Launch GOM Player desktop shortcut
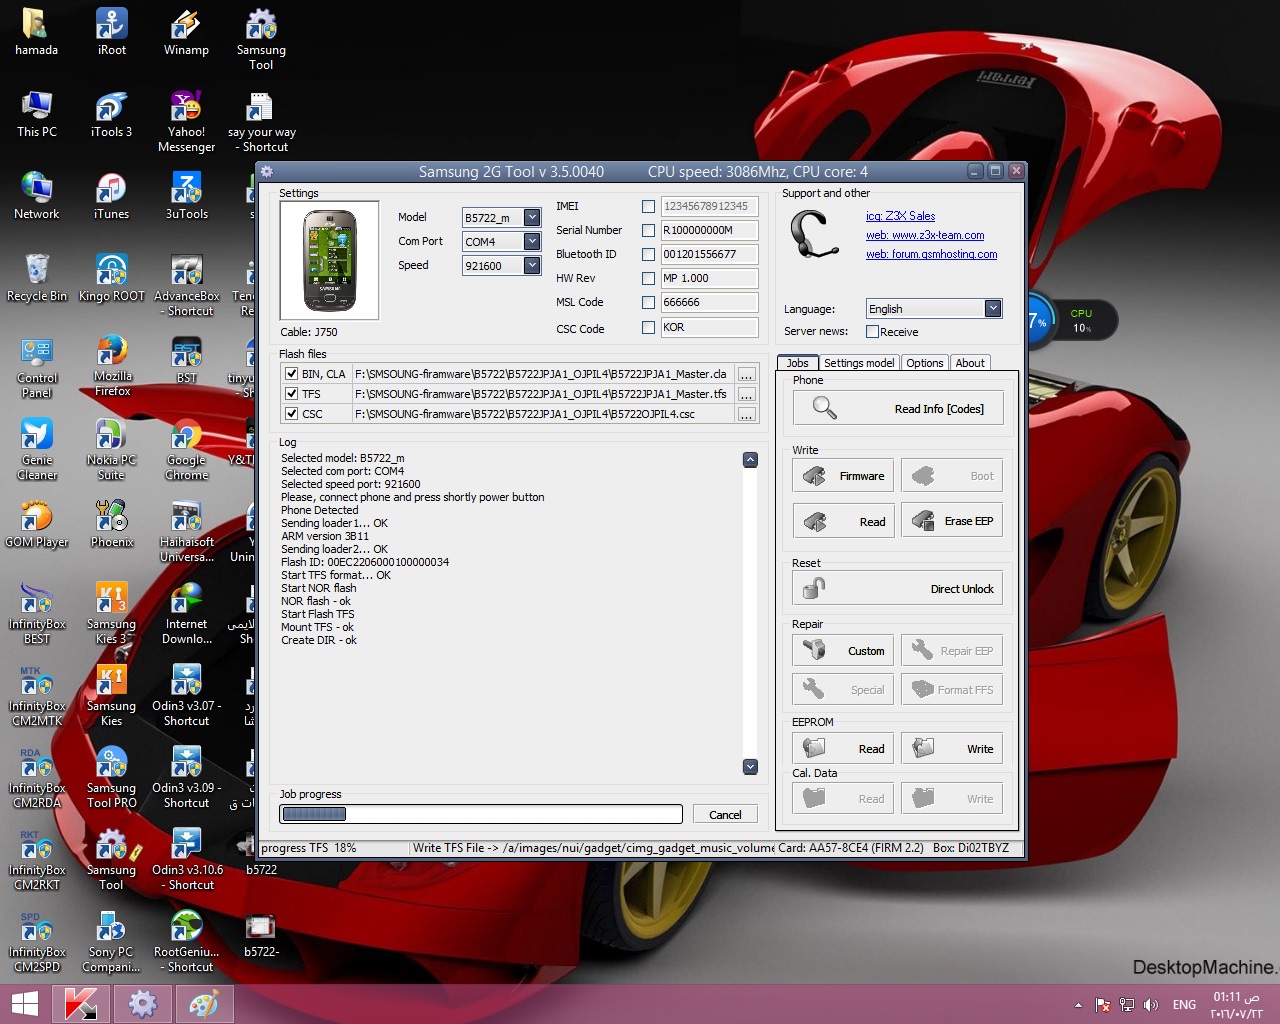Screen dimensions: 1280x1024 click(37, 524)
